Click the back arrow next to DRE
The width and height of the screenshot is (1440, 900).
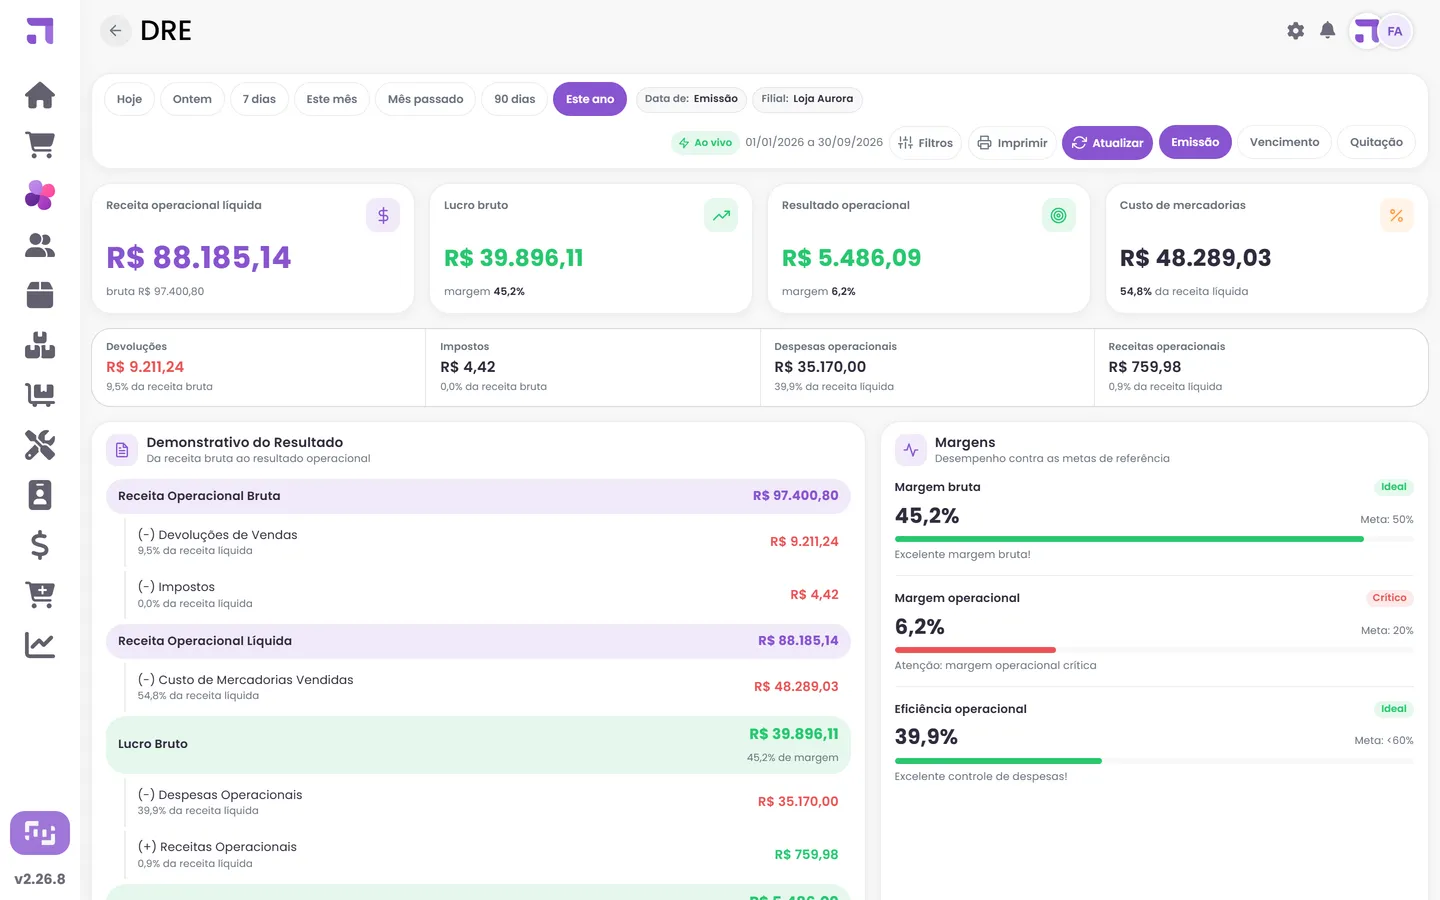coord(116,31)
